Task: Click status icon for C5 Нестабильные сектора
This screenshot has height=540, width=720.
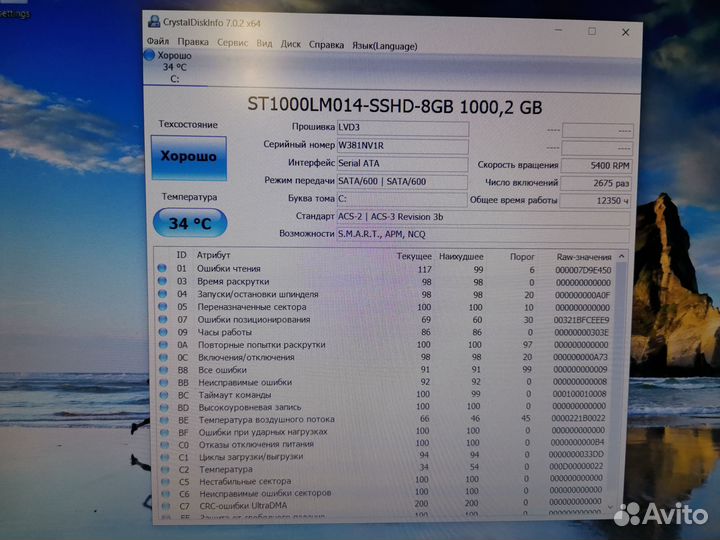Action: click(x=165, y=482)
